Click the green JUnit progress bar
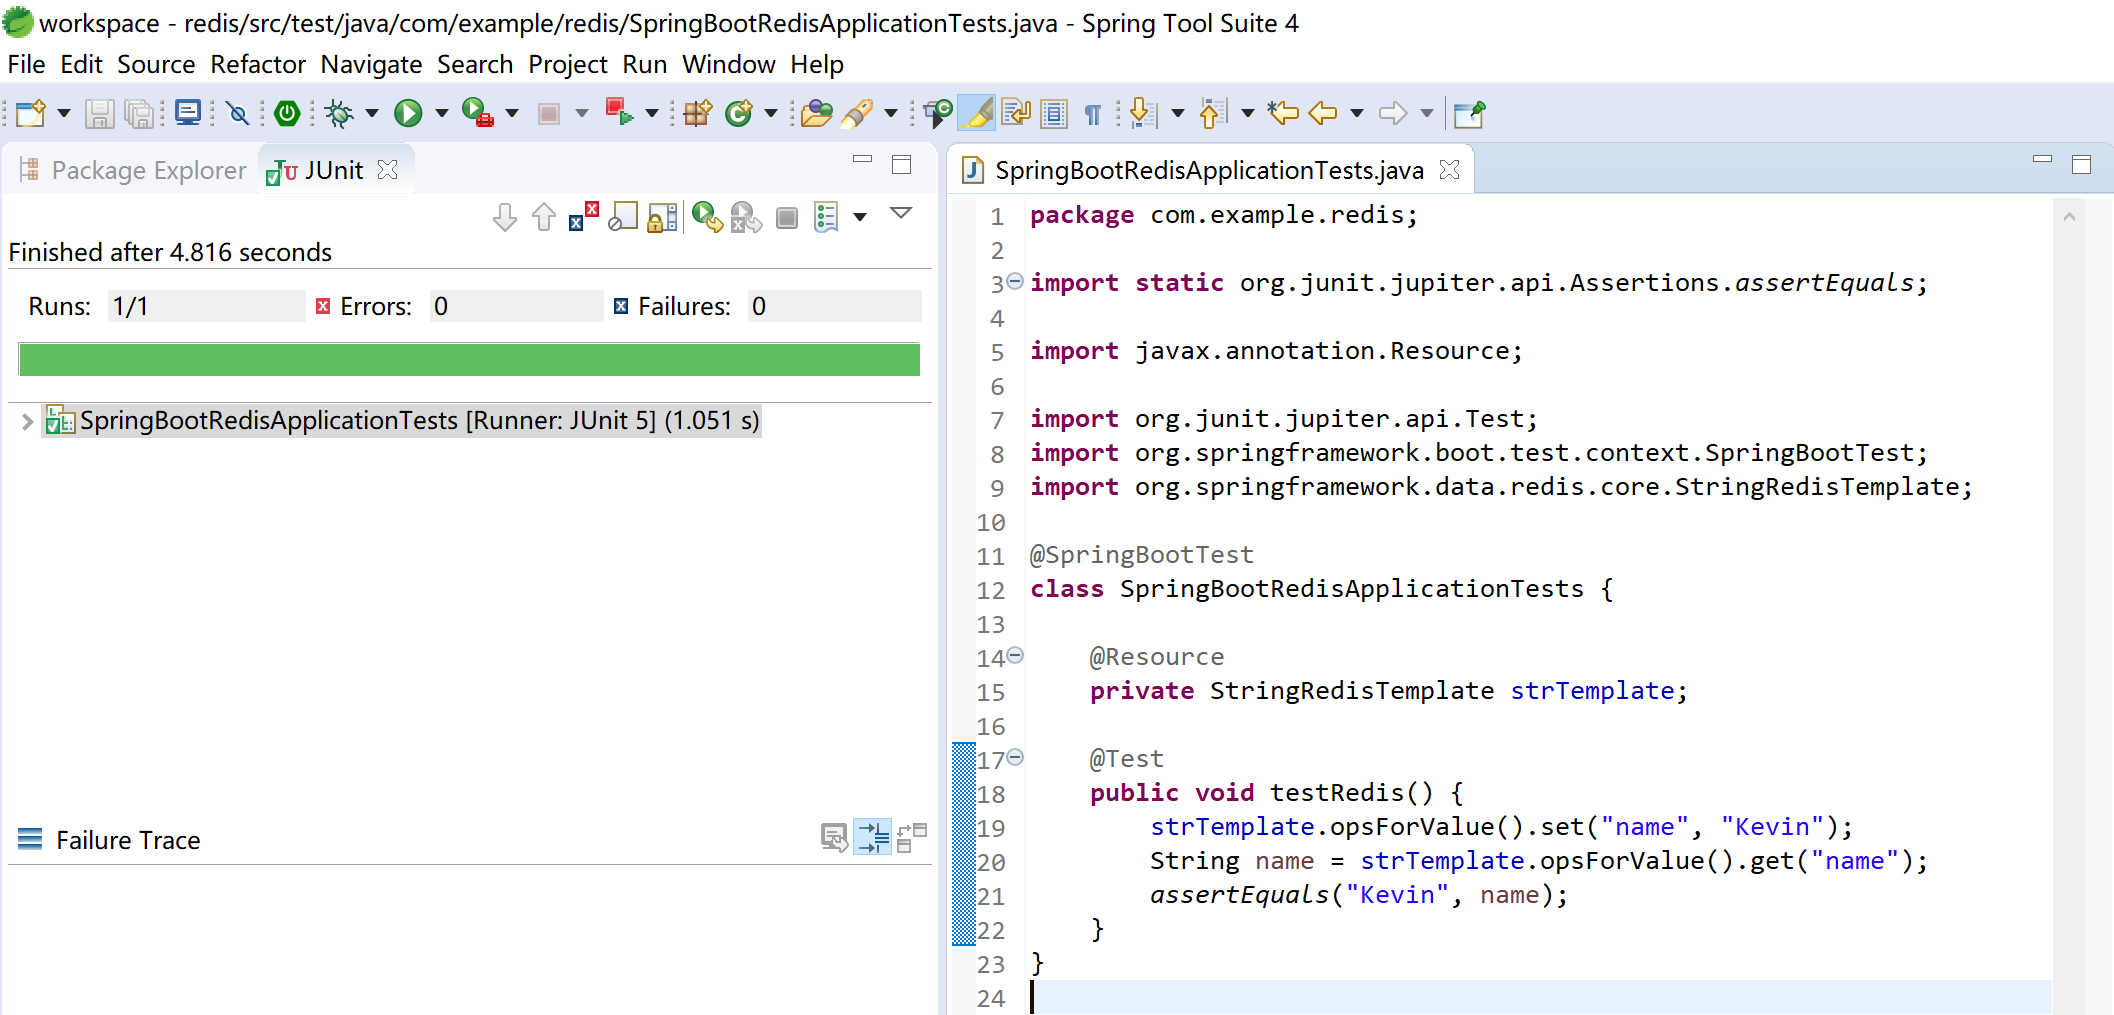This screenshot has width=2114, height=1015. coord(469,360)
